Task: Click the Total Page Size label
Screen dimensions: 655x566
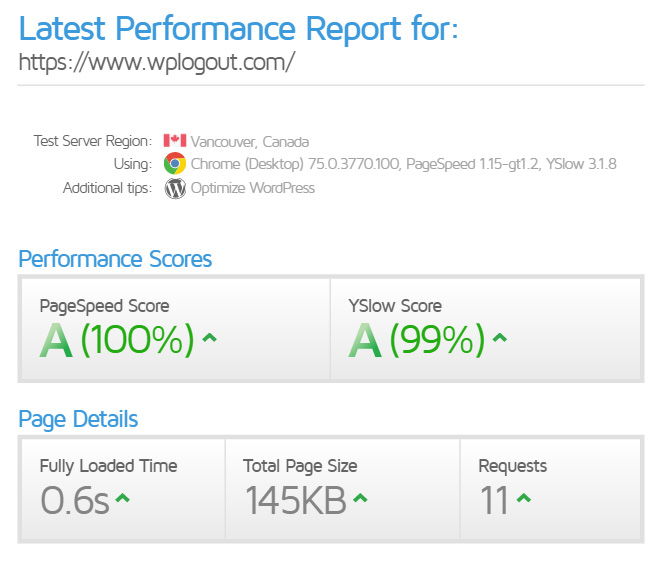Action: coord(300,466)
